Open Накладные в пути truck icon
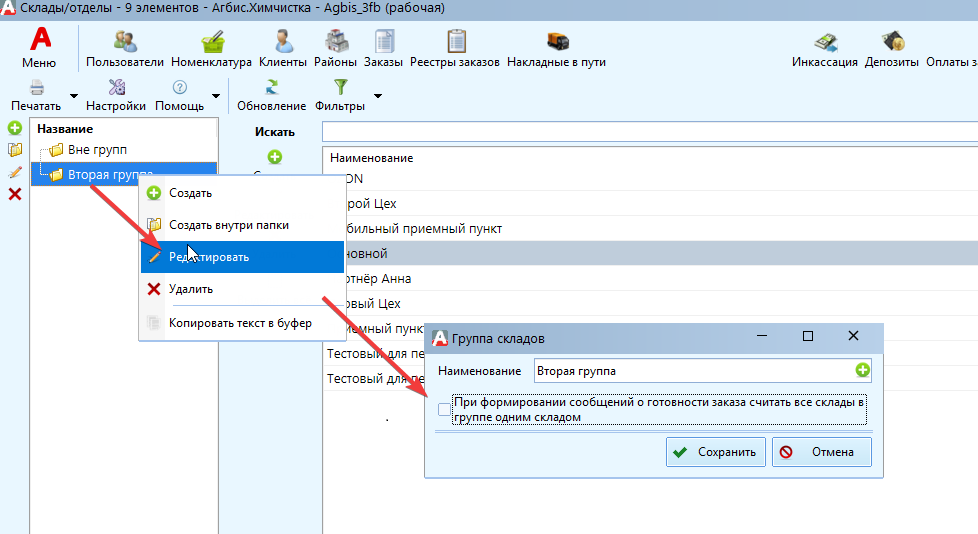The image size is (978, 534). (558, 42)
